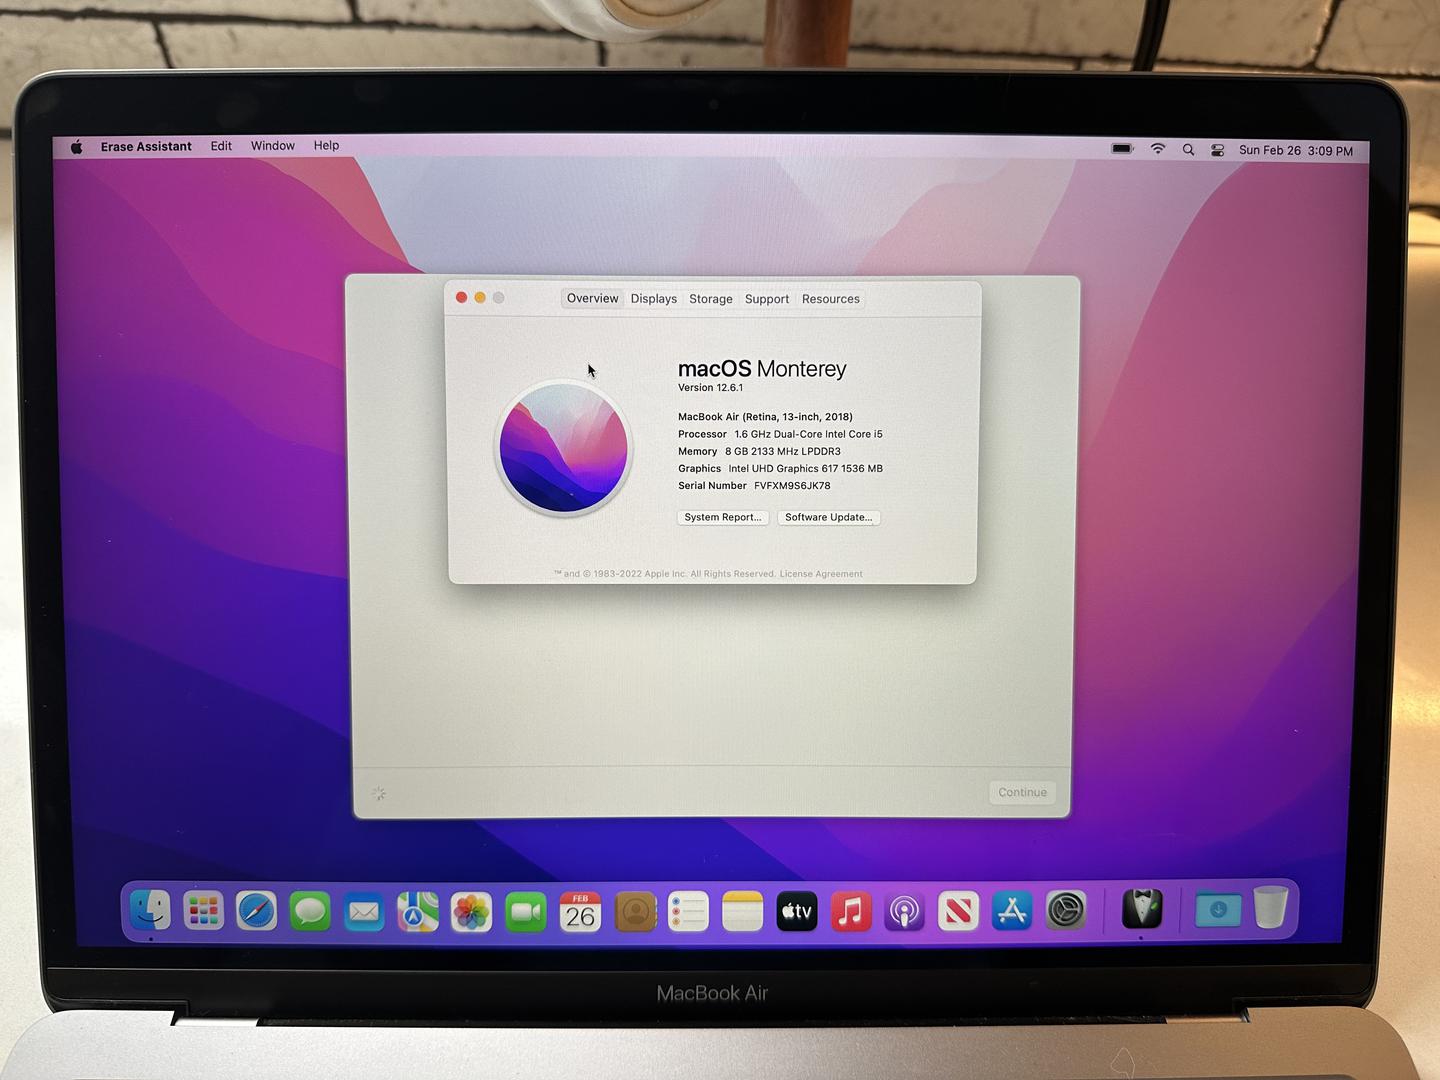Image resolution: width=1440 pixels, height=1080 pixels.
Task: Switch to the Support tab
Action: click(767, 299)
